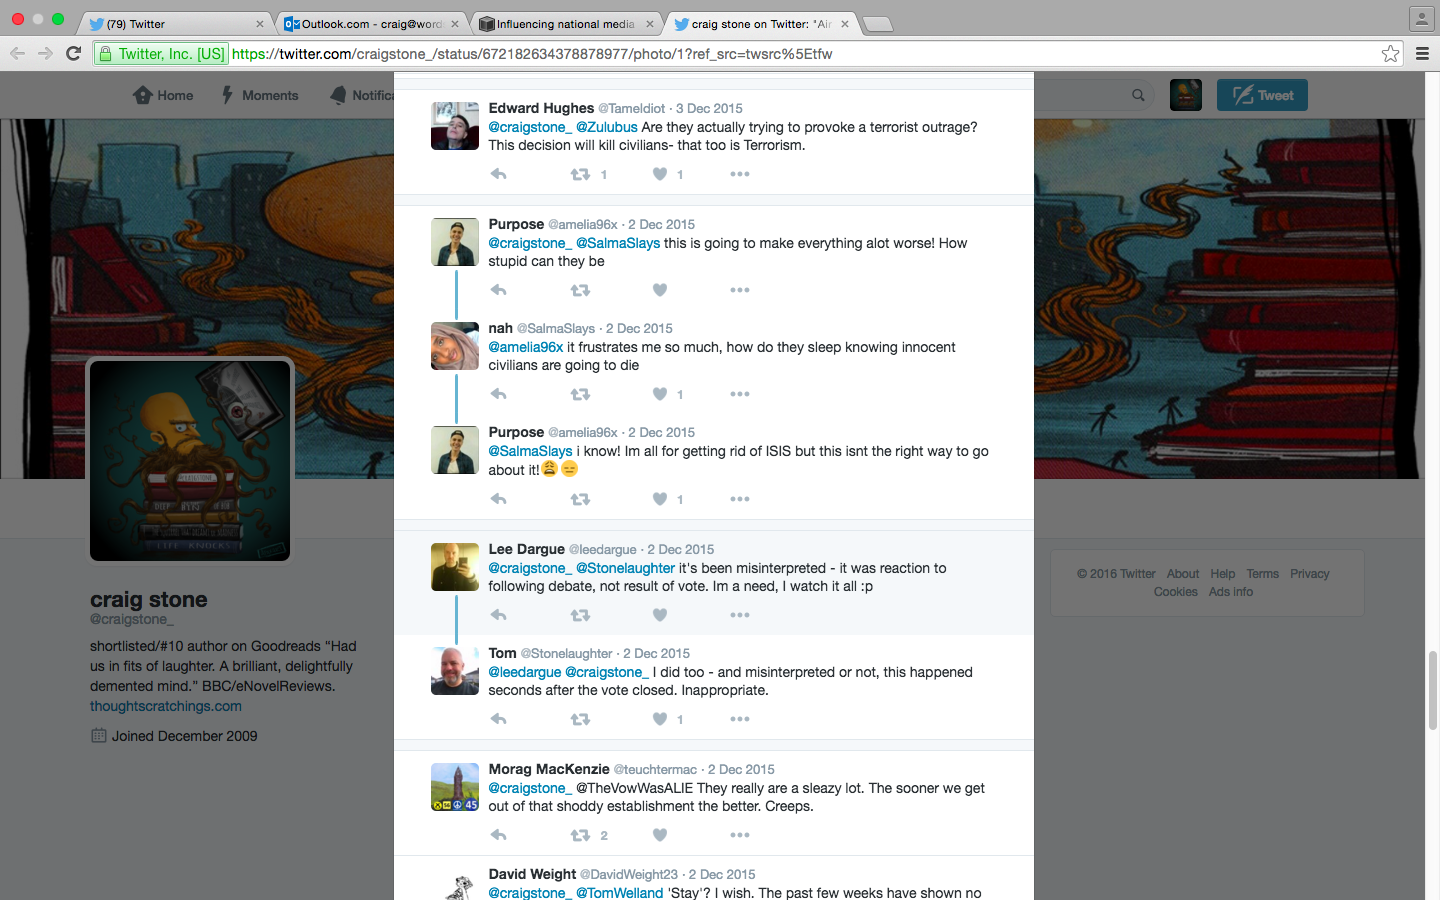Image resolution: width=1440 pixels, height=900 pixels.
Task: Click the Chrome user profile button
Action: point(1422,18)
